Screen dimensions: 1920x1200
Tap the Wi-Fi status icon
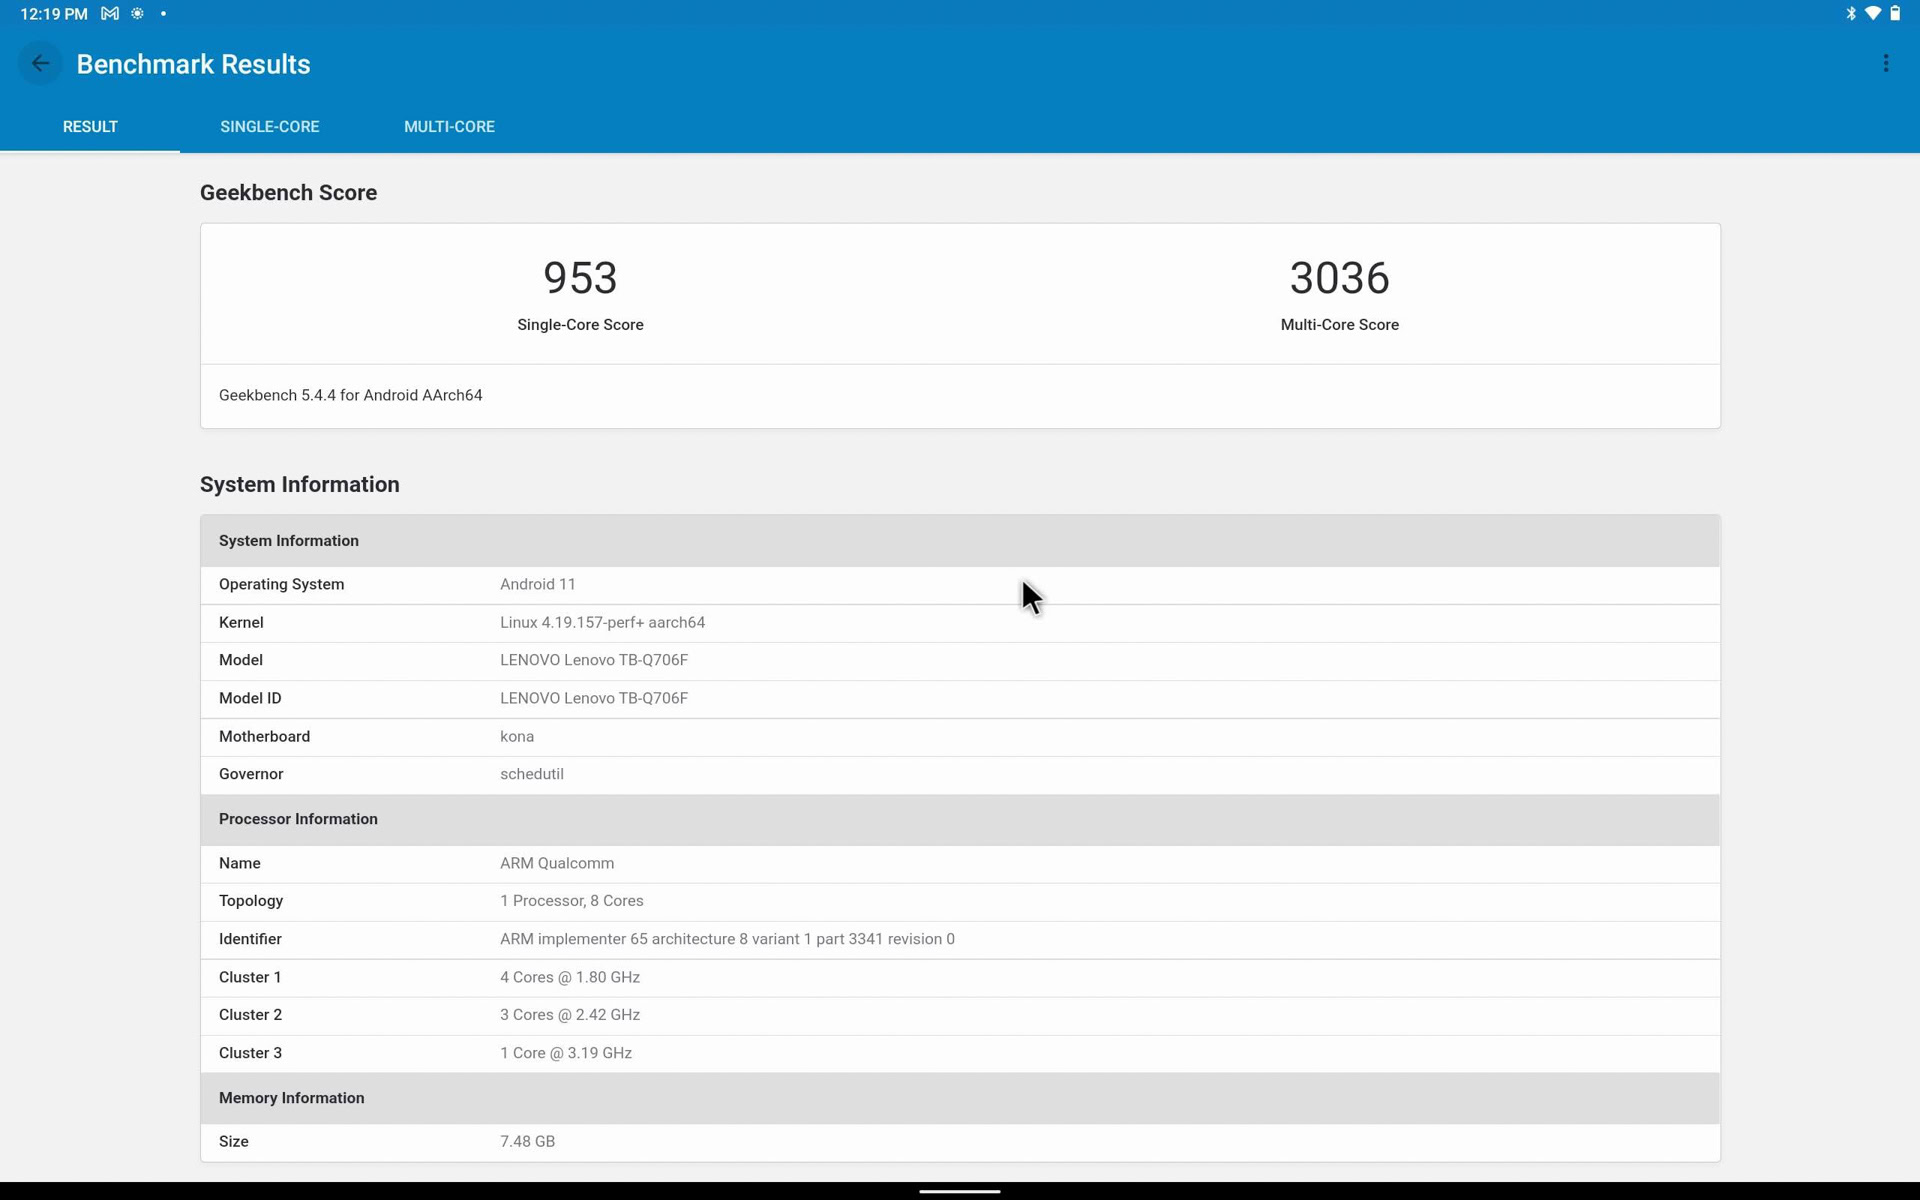1873,14
